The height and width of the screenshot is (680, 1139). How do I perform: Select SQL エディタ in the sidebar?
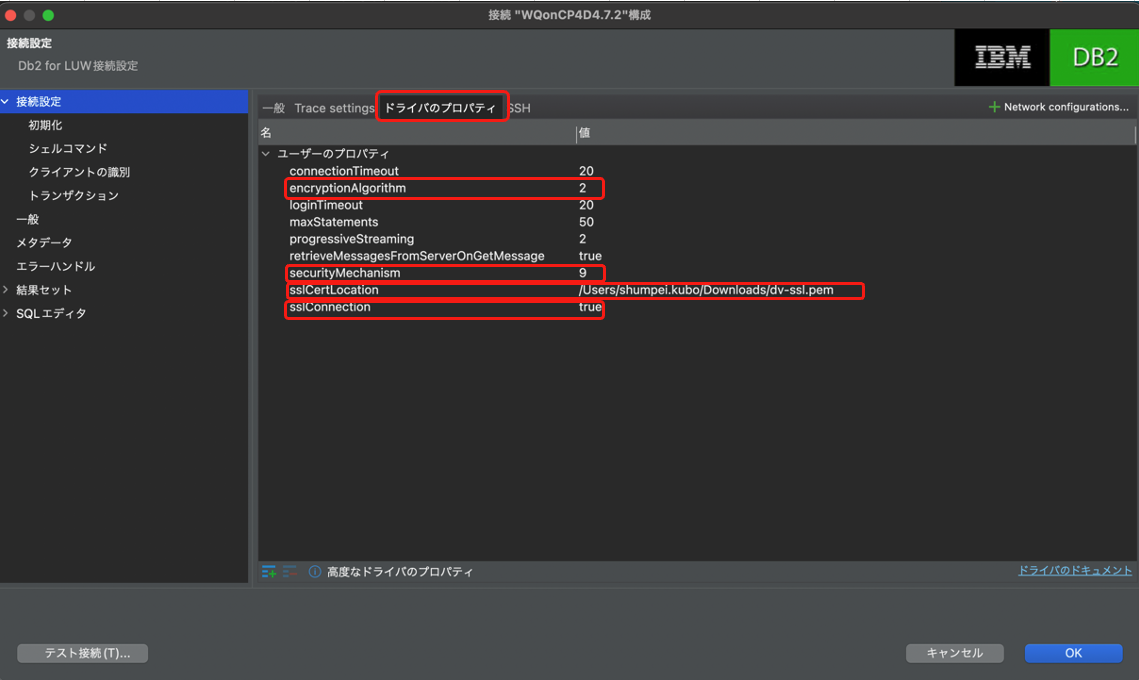pos(52,313)
